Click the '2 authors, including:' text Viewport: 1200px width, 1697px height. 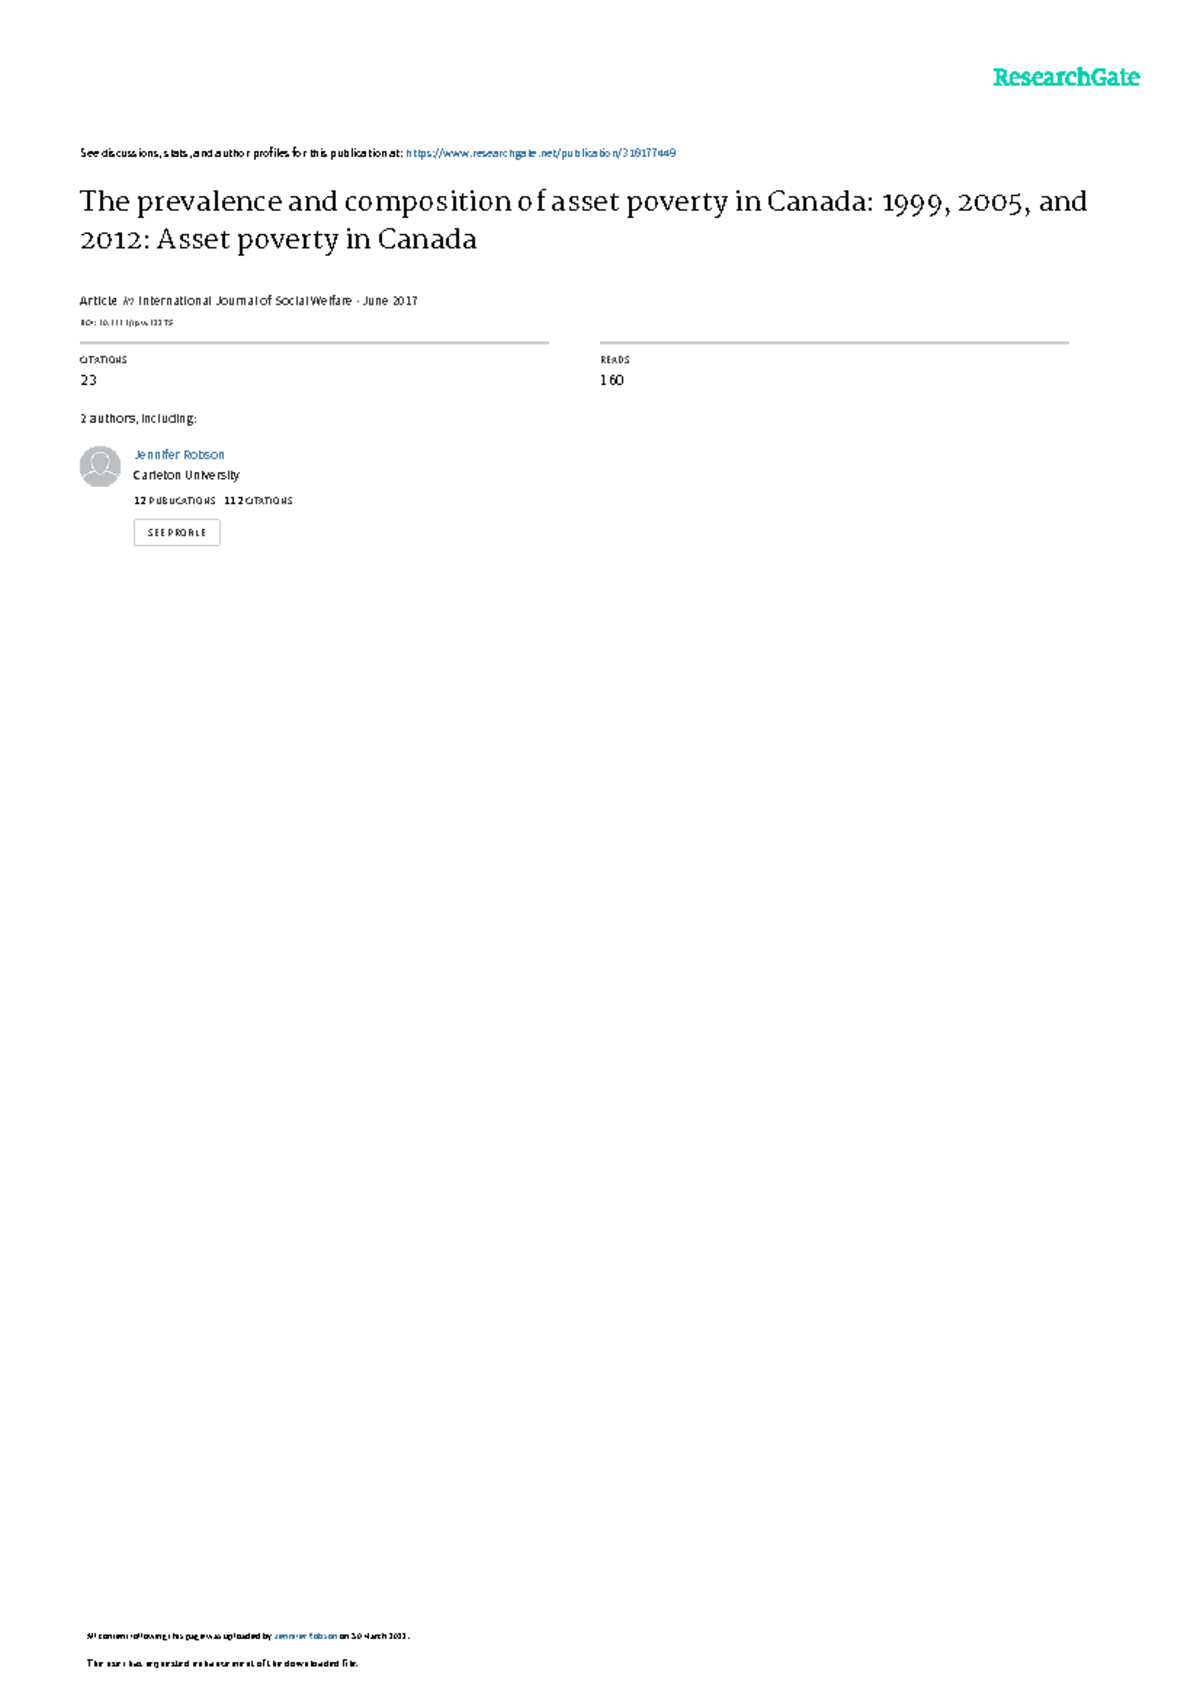tap(138, 419)
